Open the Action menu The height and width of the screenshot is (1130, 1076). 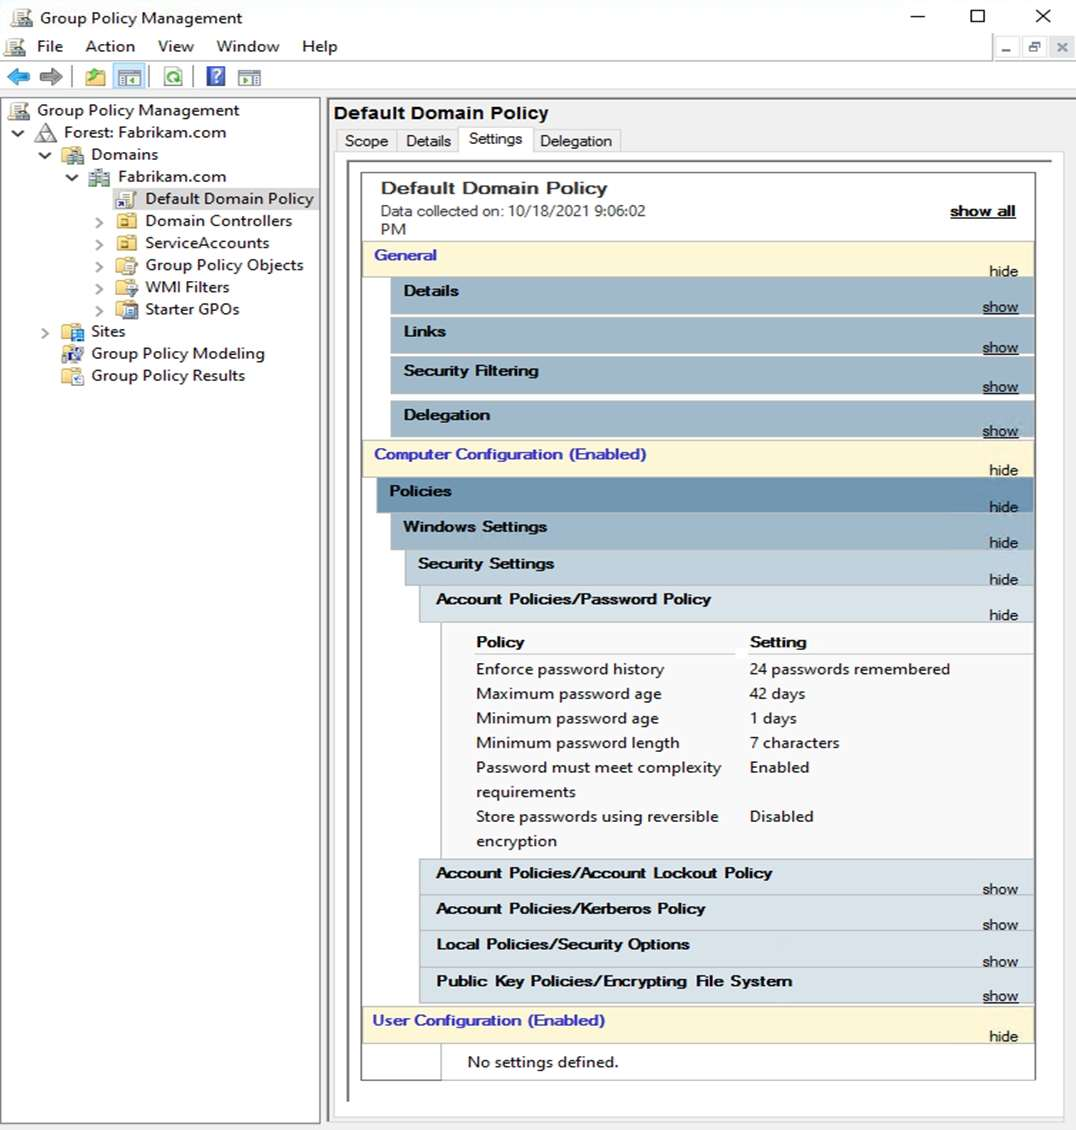pos(110,46)
